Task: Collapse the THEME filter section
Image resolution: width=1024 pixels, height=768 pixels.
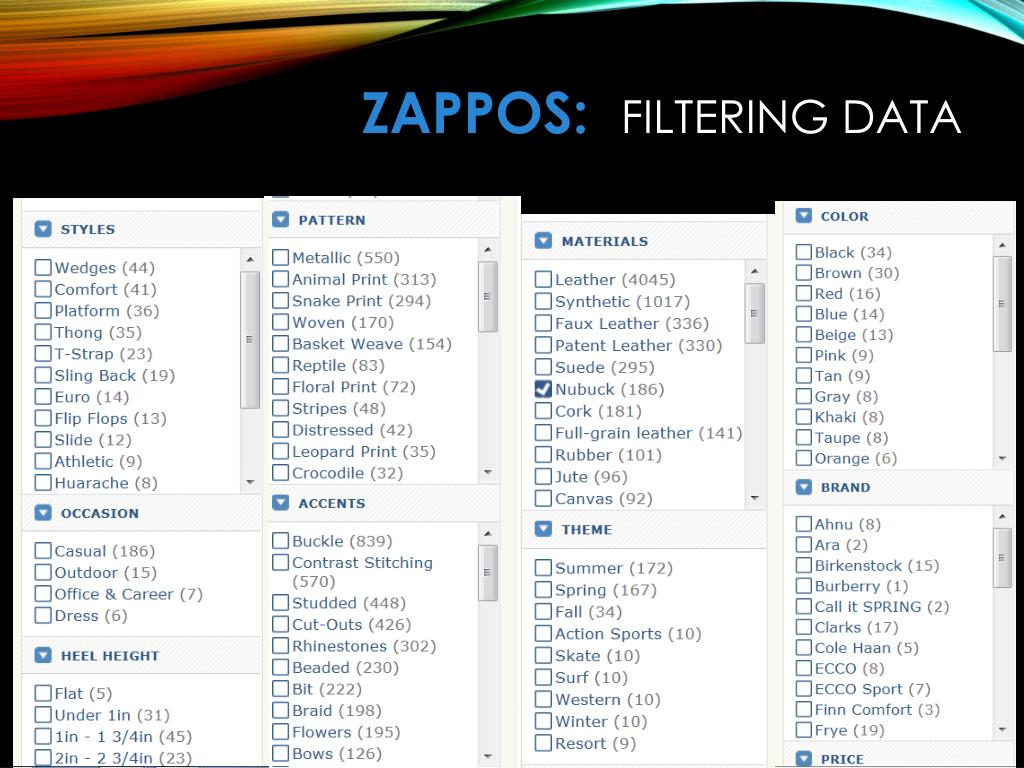Action: (x=543, y=529)
